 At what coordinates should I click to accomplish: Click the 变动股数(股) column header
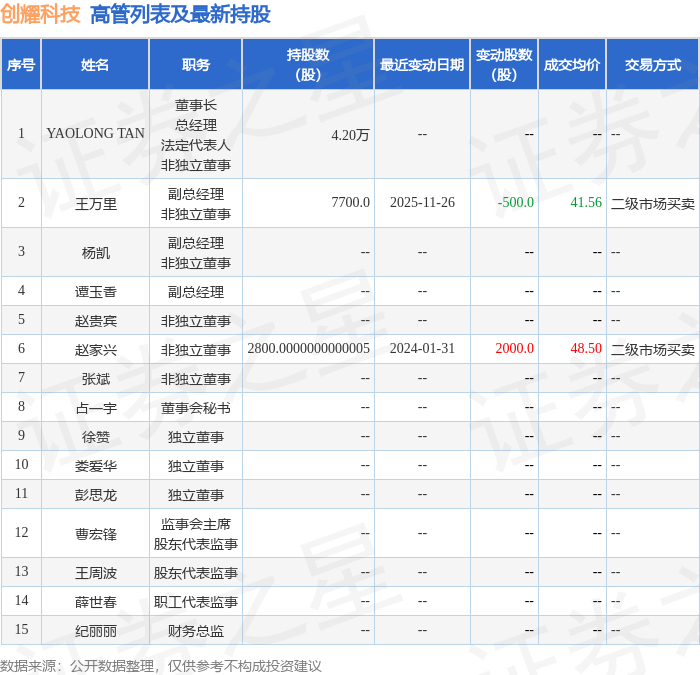pos(504,65)
